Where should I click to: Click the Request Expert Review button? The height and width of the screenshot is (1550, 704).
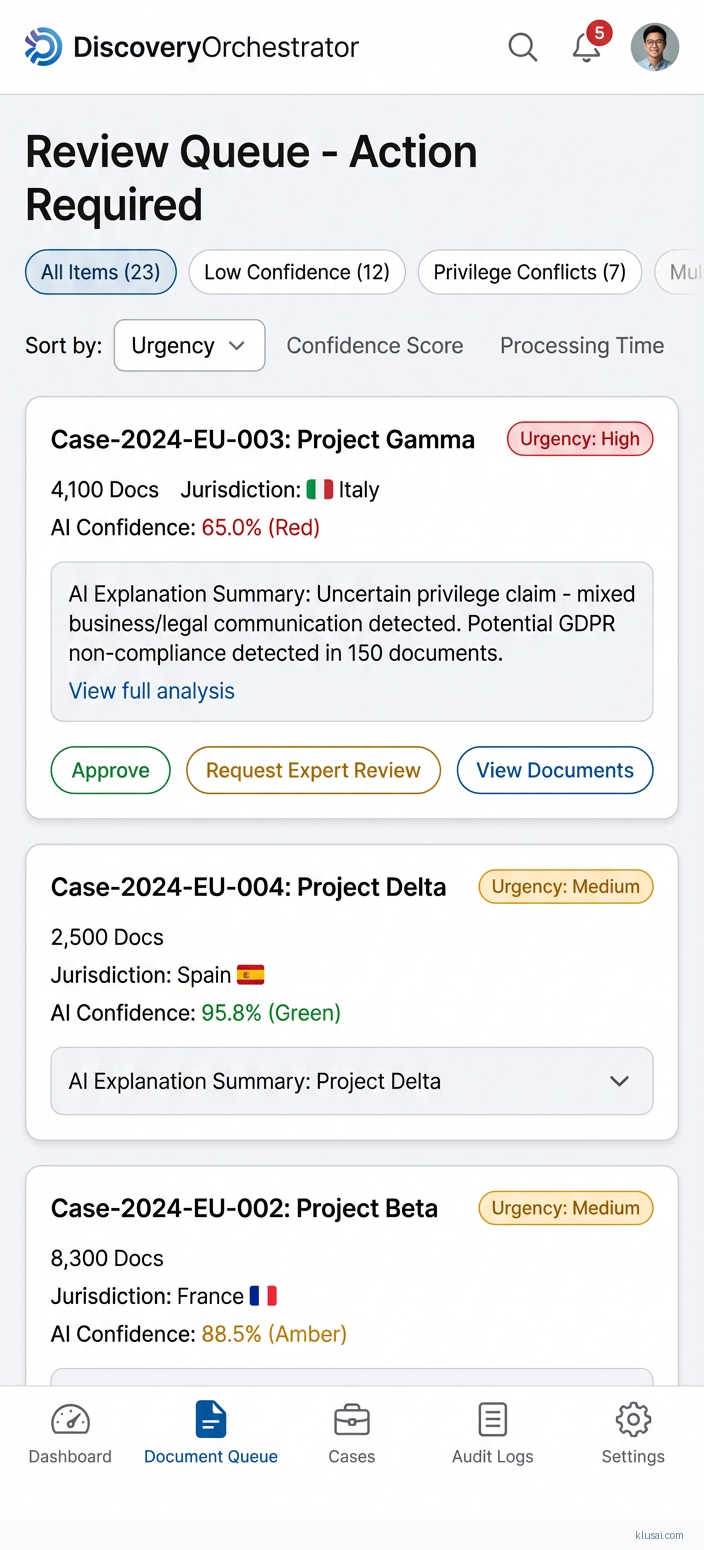(x=313, y=770)
